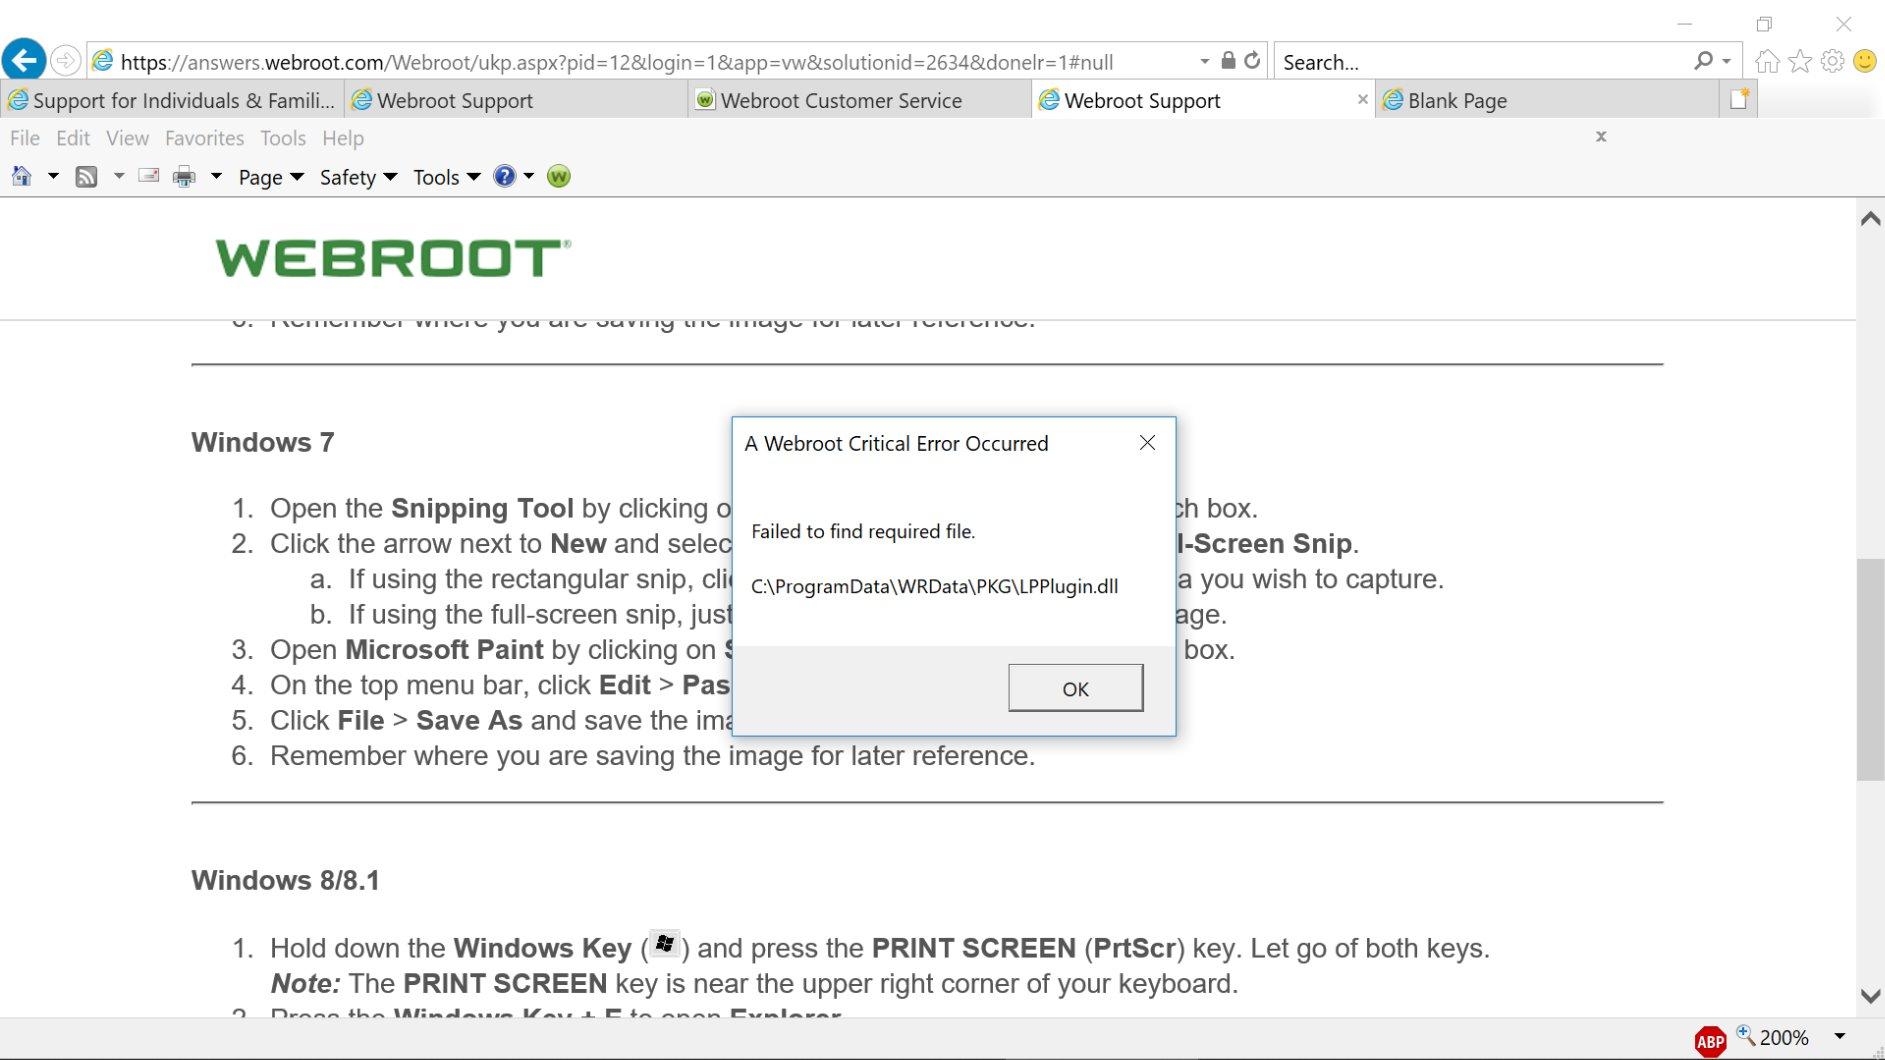Click the LPPlugin.dll file path text
The image size is (1885, 1060).
click(935, 586)
